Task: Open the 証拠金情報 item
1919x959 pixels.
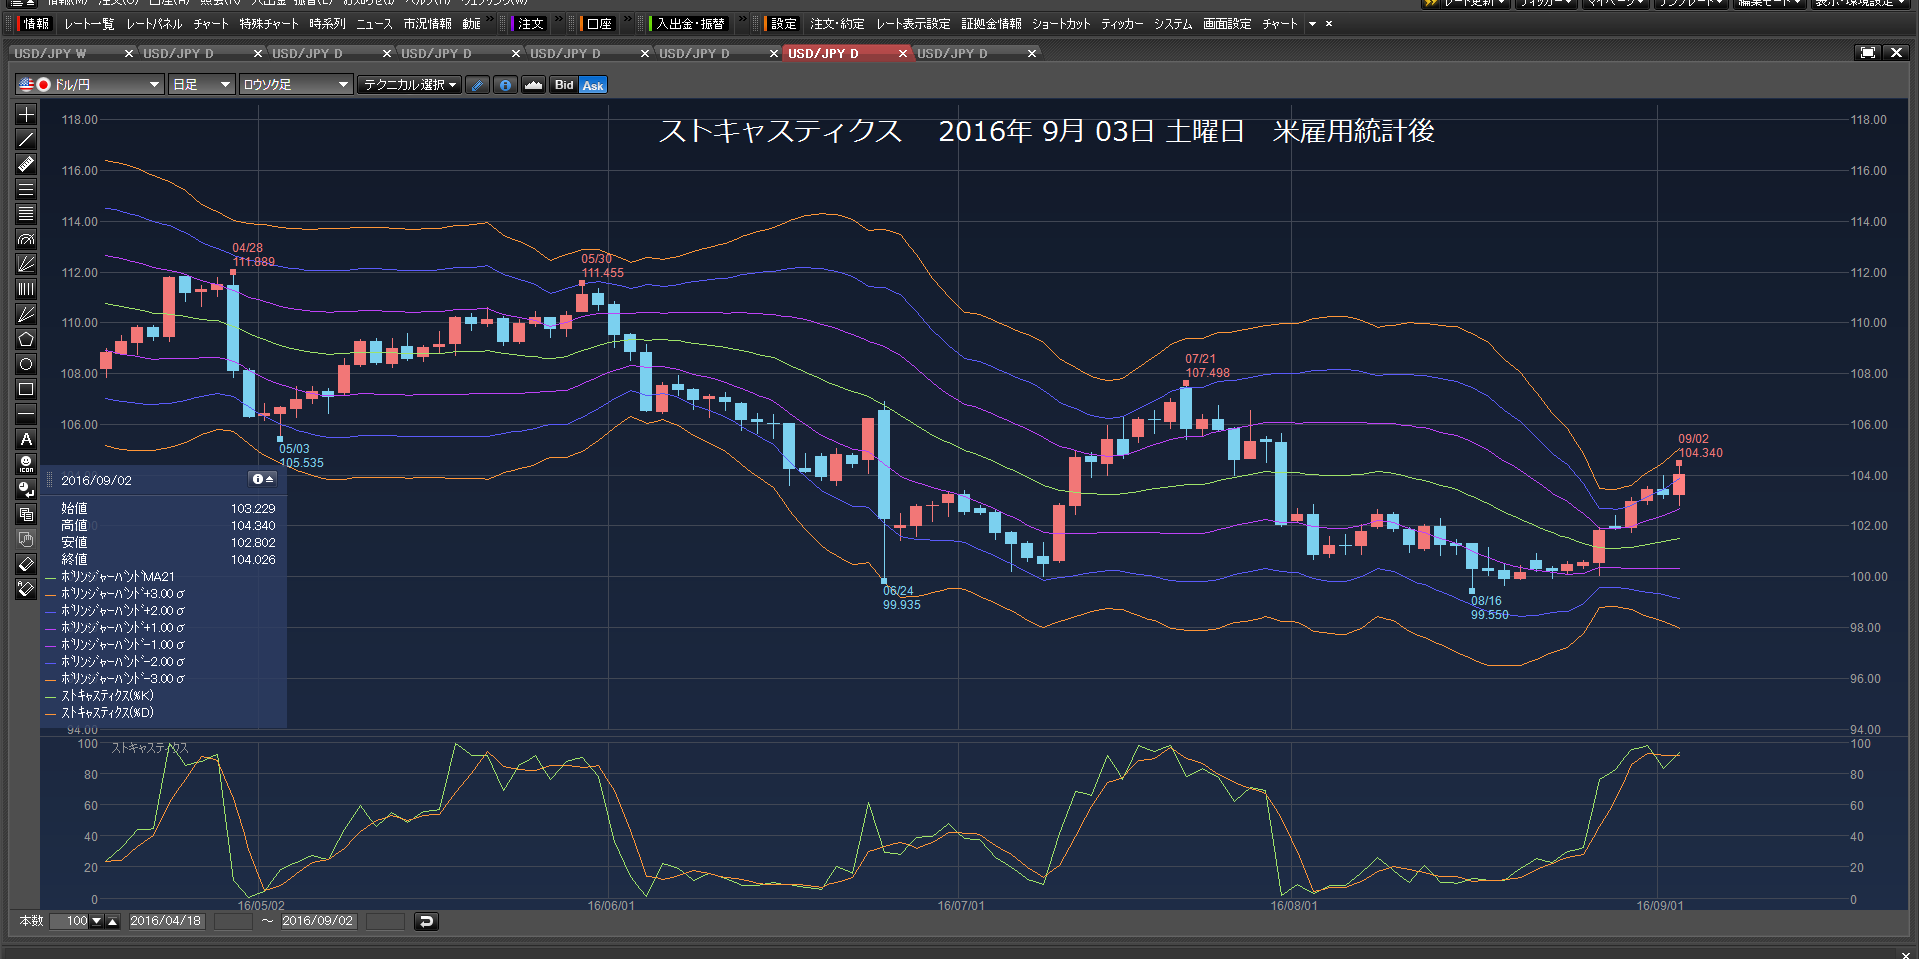Action: point(991,24)
